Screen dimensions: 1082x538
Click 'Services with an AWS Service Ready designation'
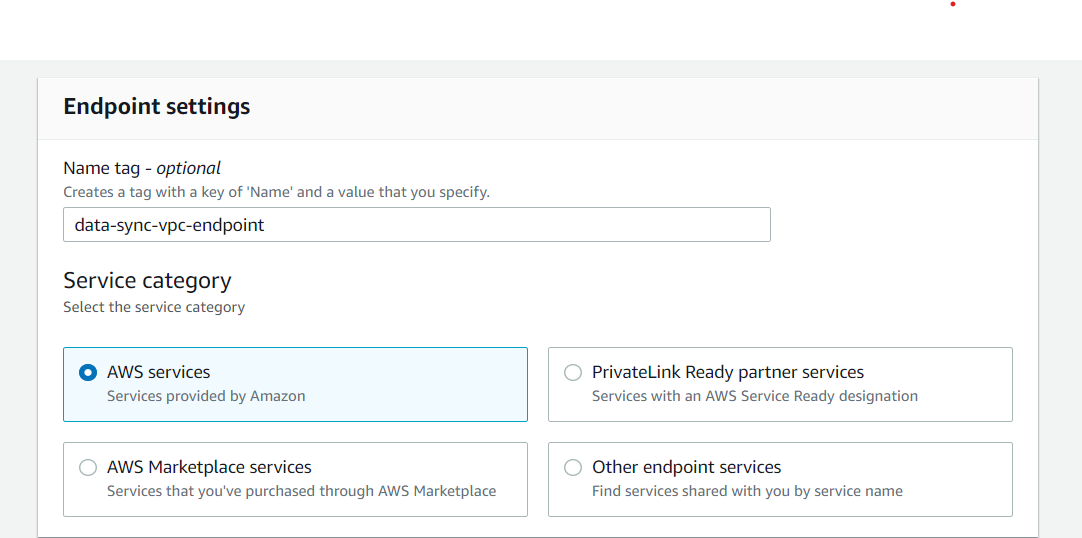click(755, 397)
